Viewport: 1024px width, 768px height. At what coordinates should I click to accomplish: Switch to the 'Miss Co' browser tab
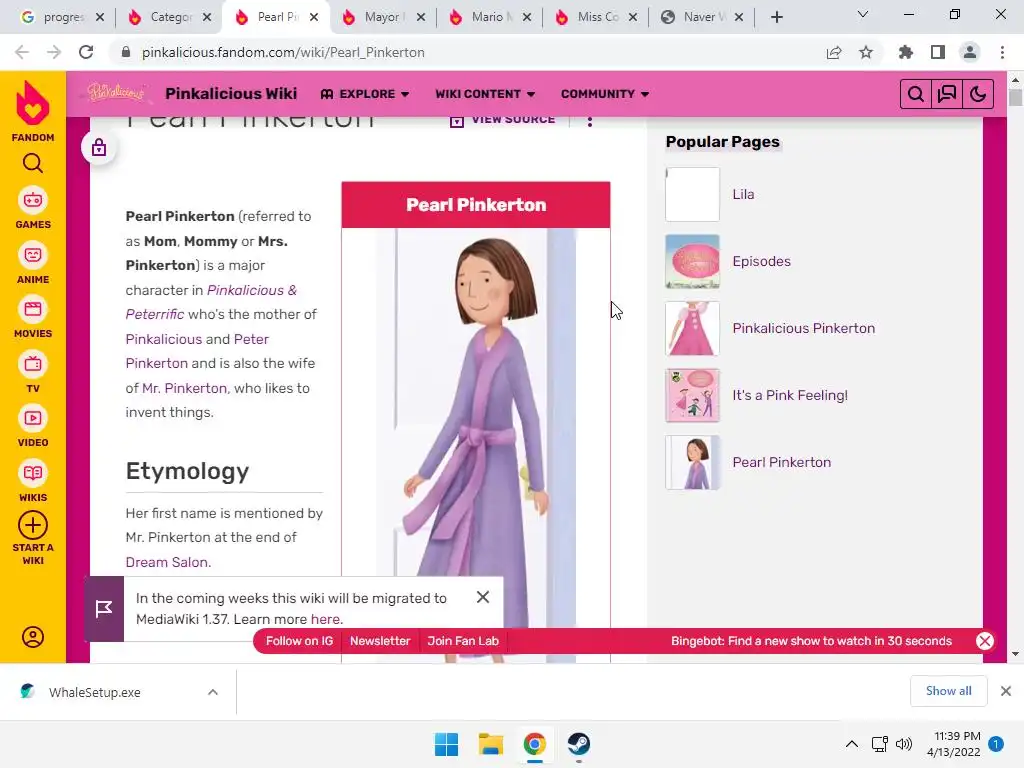tap(596, 17)
